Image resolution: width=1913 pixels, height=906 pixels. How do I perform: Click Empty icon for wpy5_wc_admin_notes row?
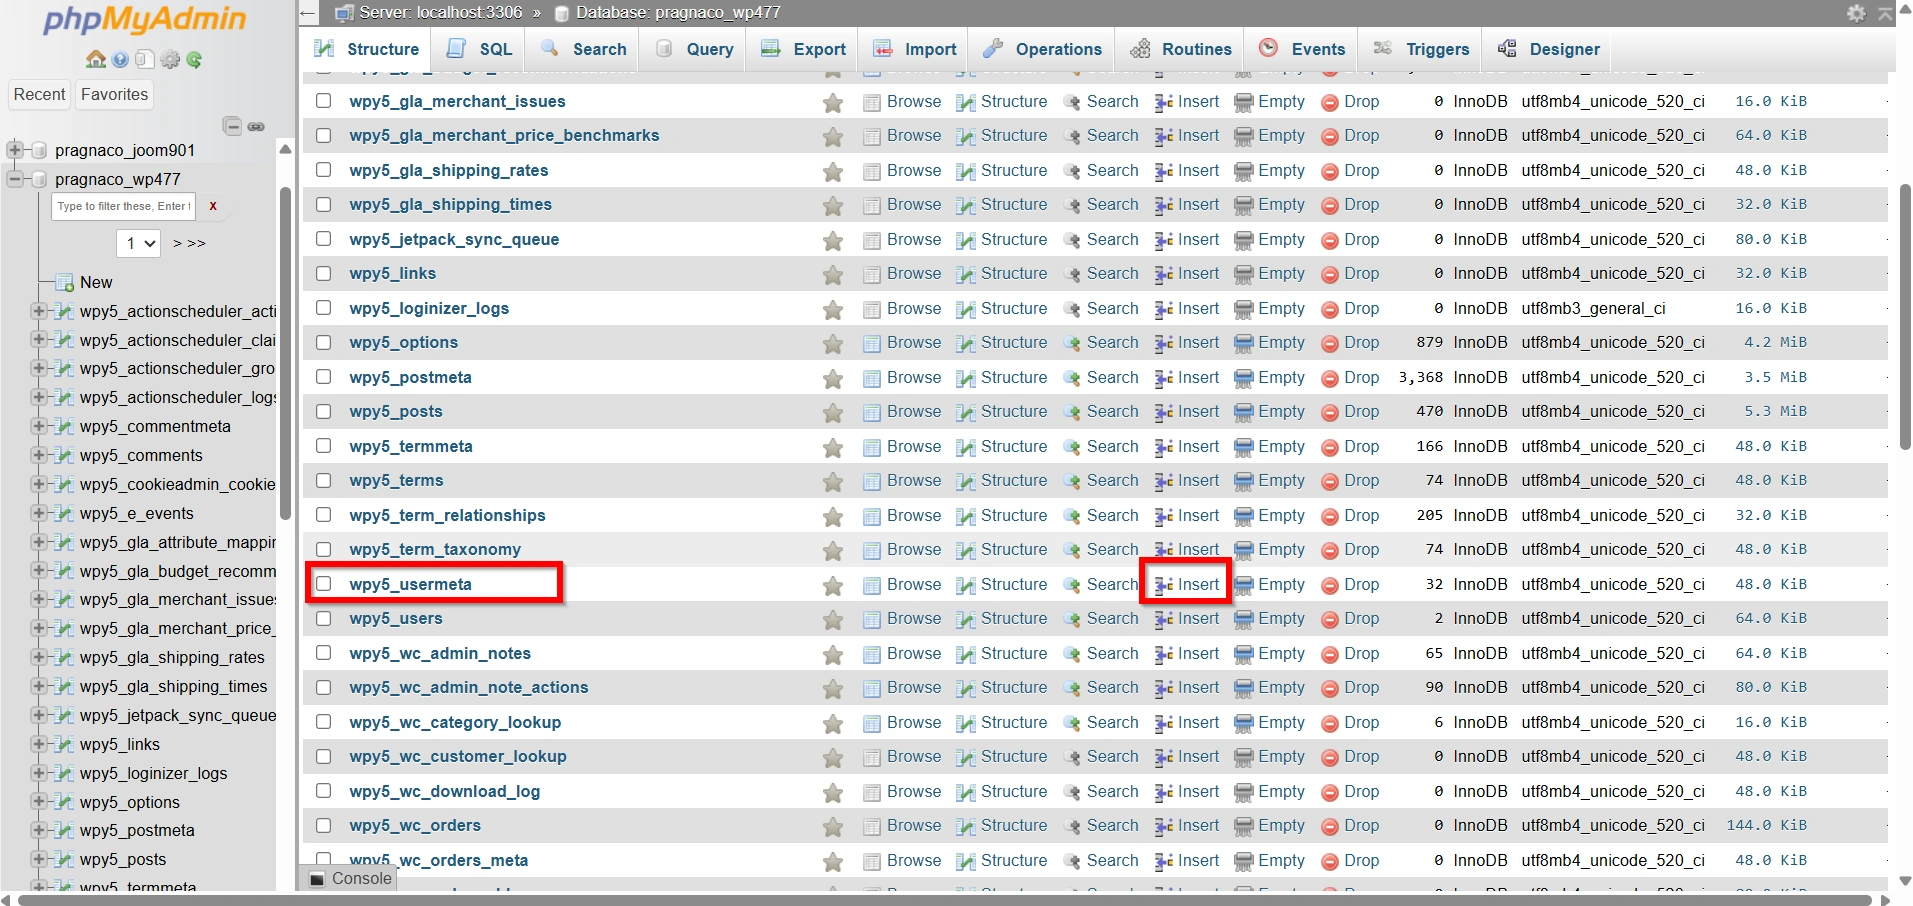[1244, 654]
